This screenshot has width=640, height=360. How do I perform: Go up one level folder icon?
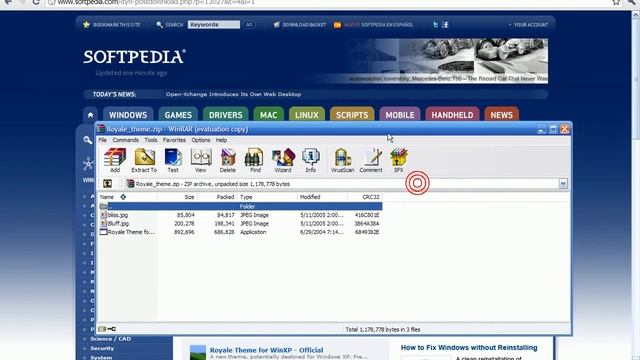107,184
